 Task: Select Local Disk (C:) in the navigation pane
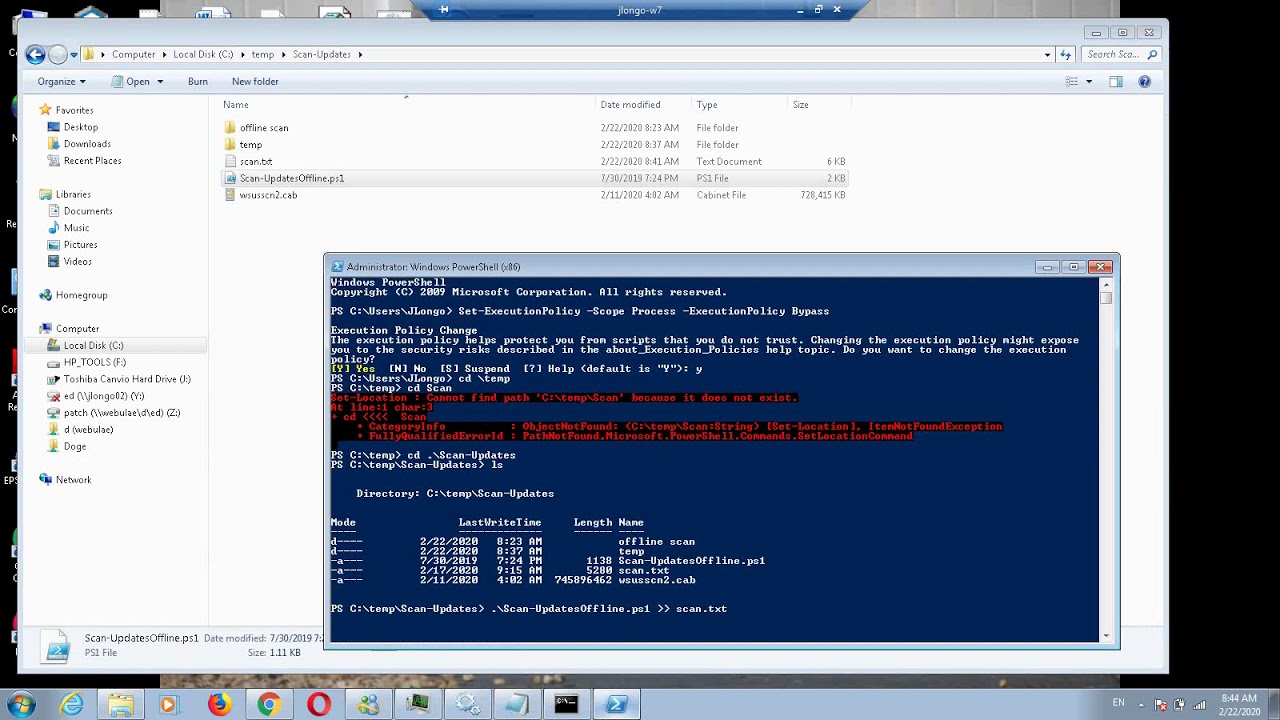[94, 346]
